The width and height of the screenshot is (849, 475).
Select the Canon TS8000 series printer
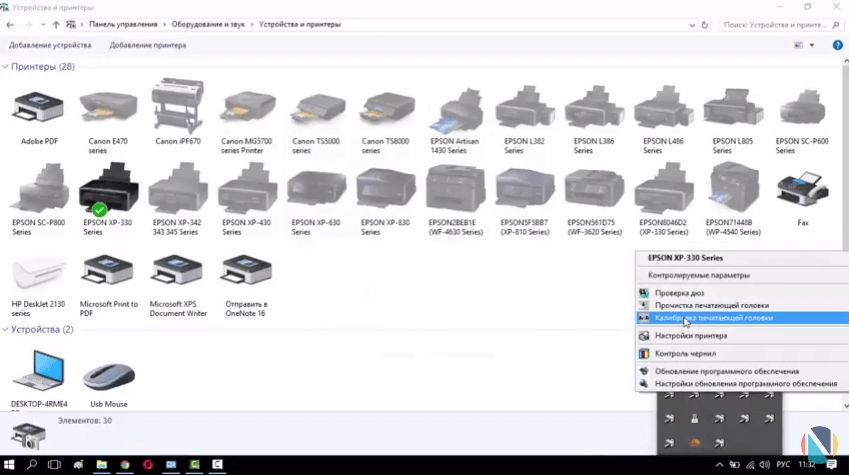point(386,107)
